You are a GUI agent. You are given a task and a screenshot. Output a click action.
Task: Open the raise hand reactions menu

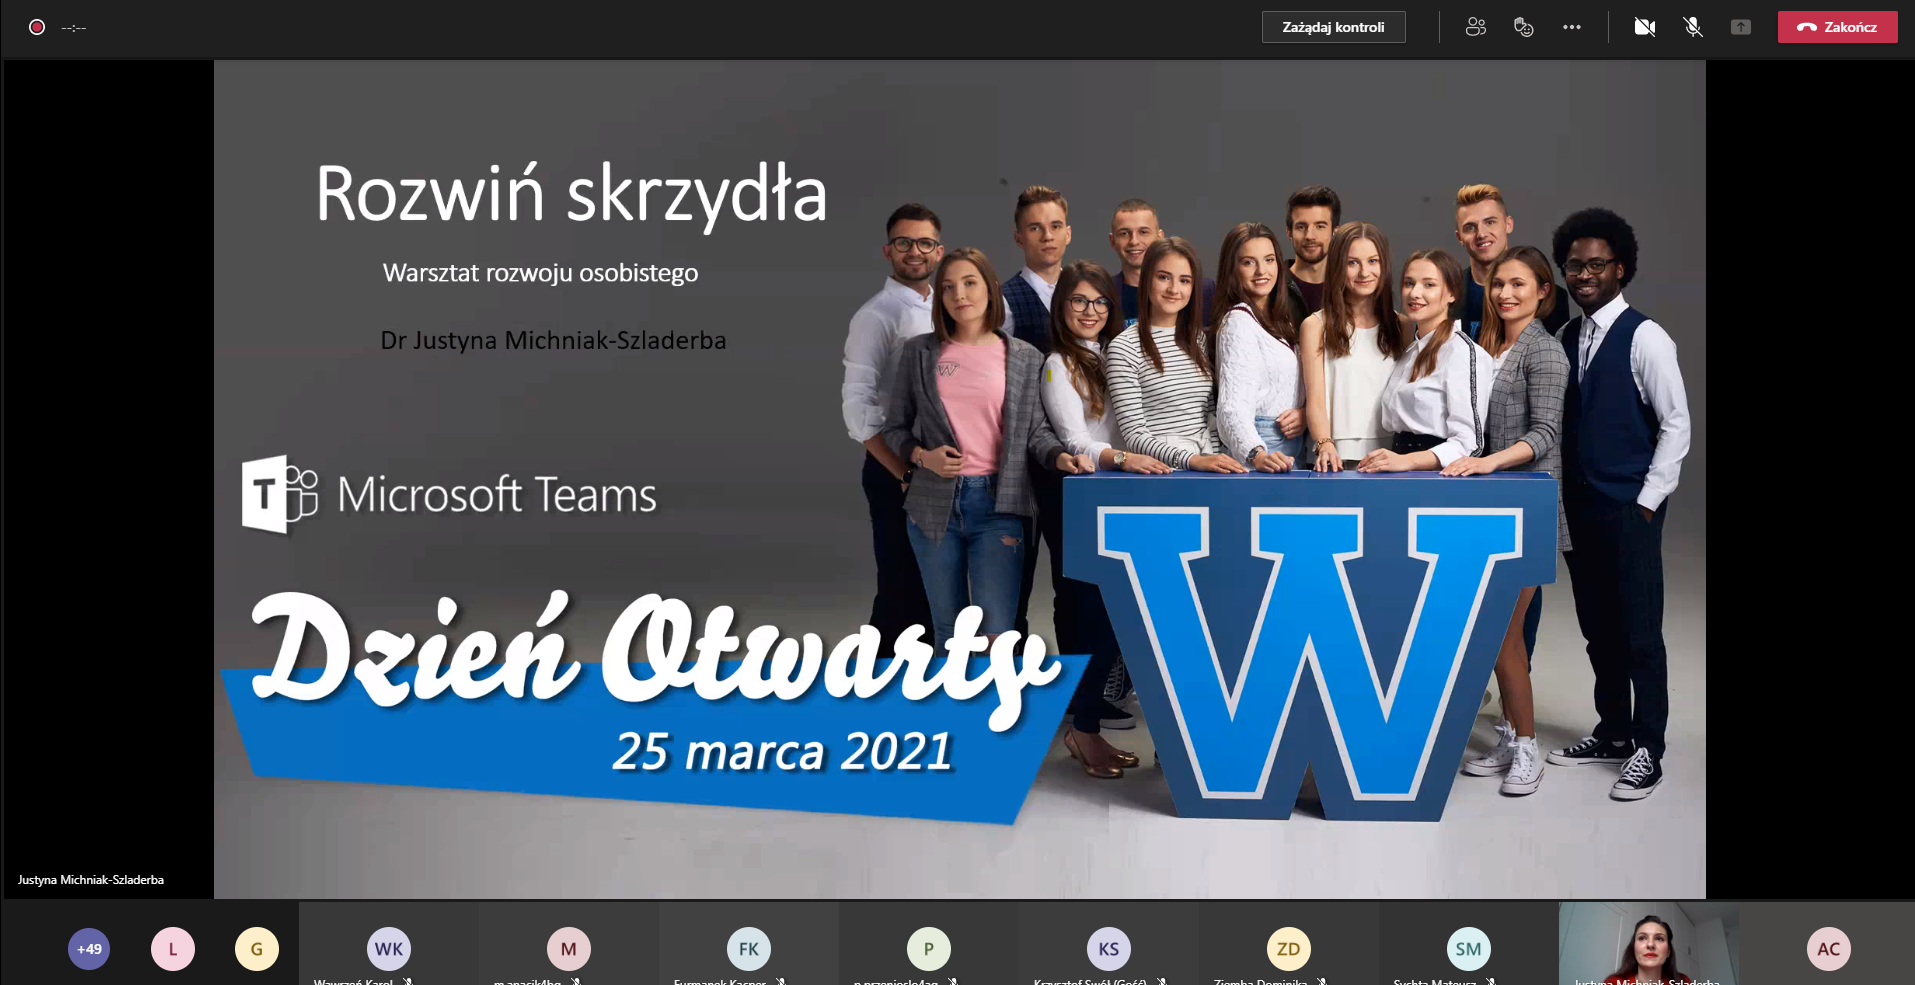pos(1523,27)
